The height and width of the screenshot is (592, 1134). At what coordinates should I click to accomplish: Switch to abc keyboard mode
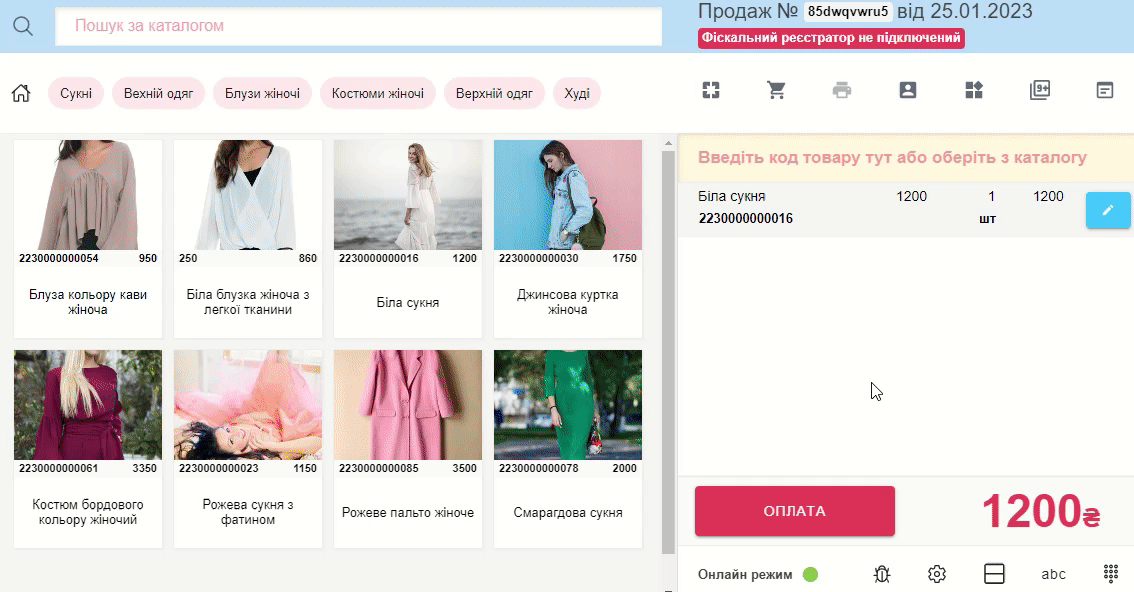pyautogui.click(x=1053, y=574)
